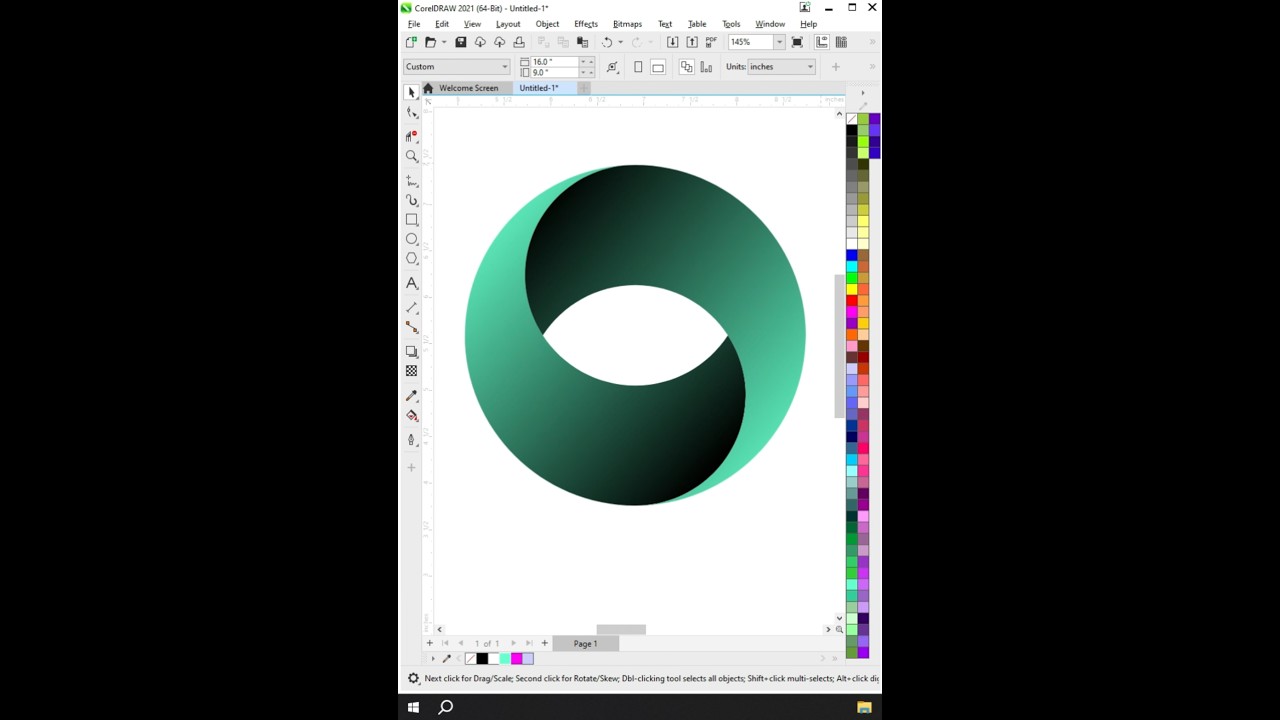The width and height of the screenshot is (1280, 720).
Task: Select the Polygon tool
Action: [411, 259]
